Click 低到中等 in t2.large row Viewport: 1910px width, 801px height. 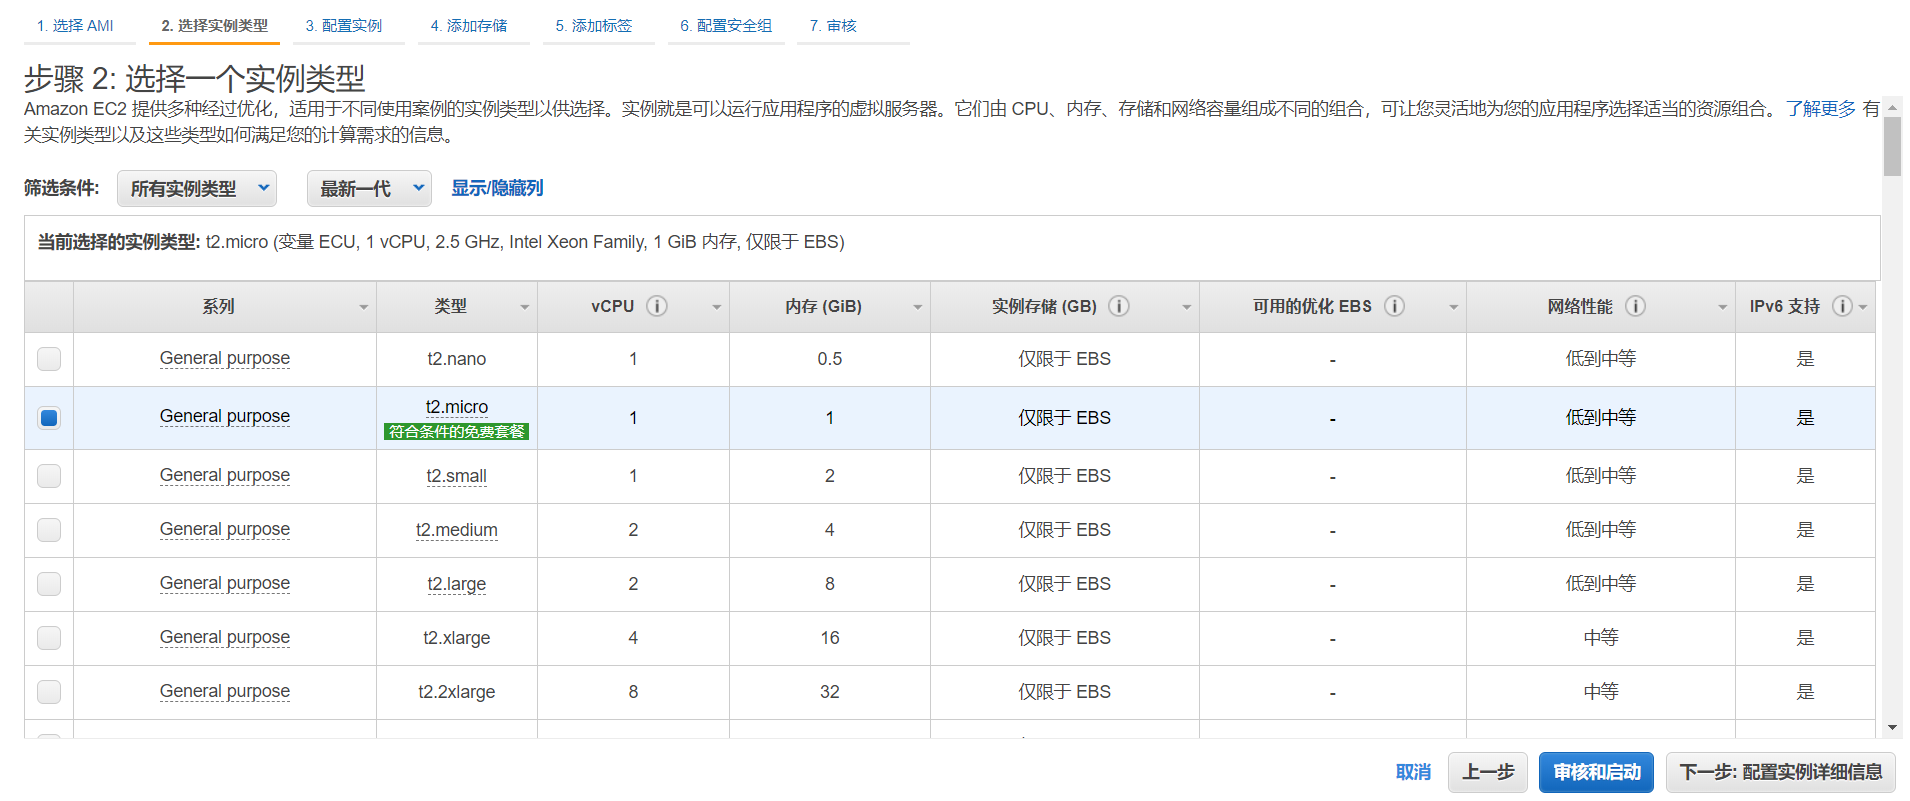point(1601,584)
